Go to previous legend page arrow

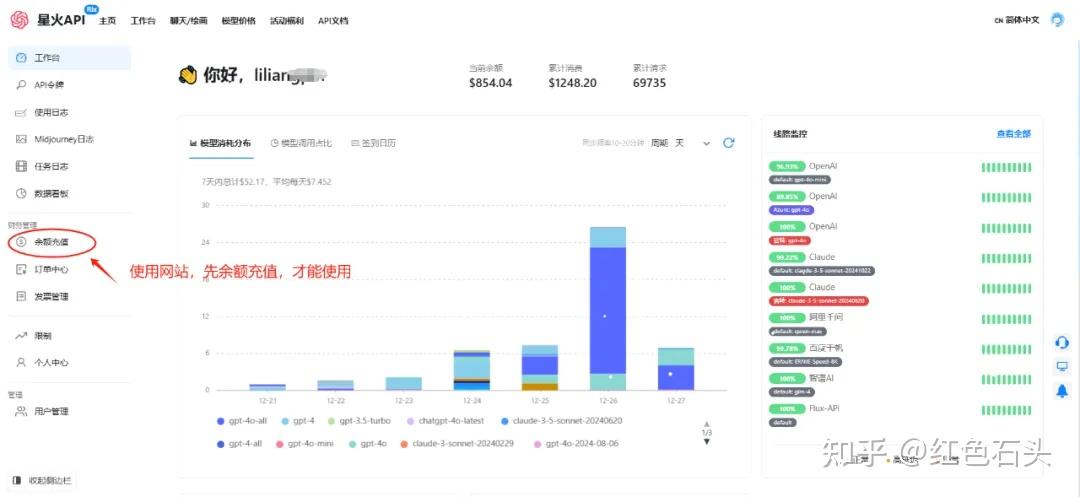click(707, 424)
